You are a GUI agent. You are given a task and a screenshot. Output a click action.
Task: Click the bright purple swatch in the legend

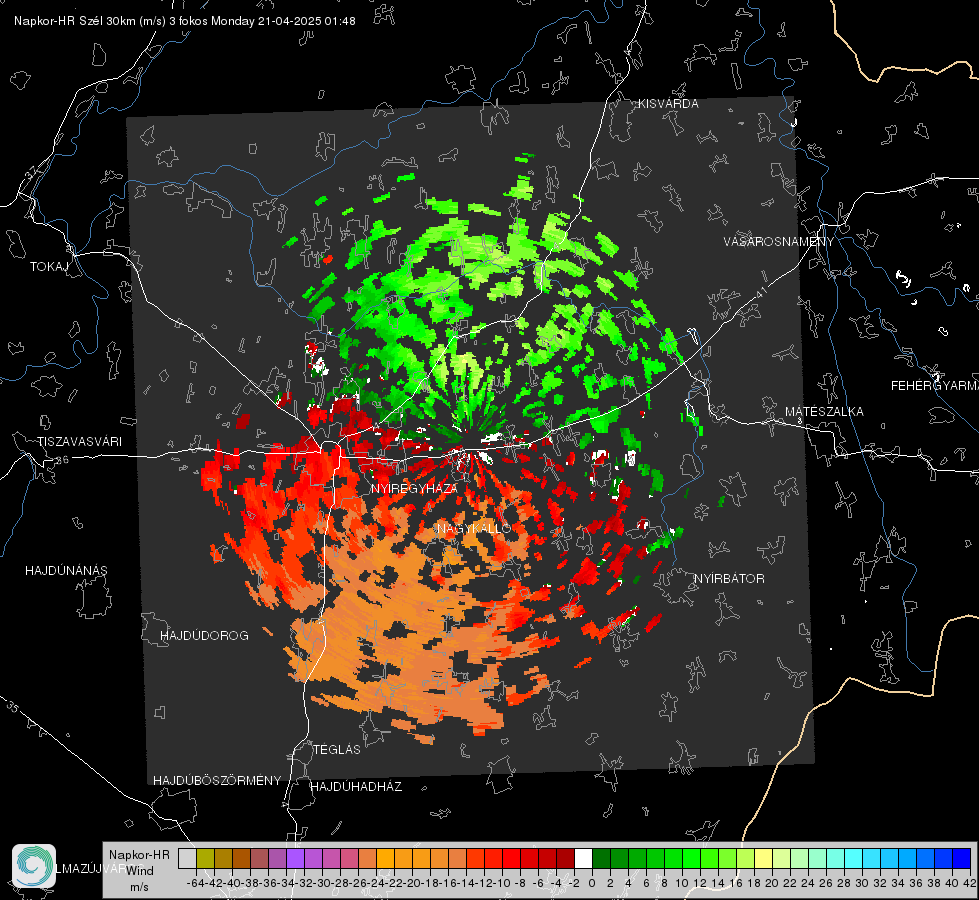[x=295, y=858]
